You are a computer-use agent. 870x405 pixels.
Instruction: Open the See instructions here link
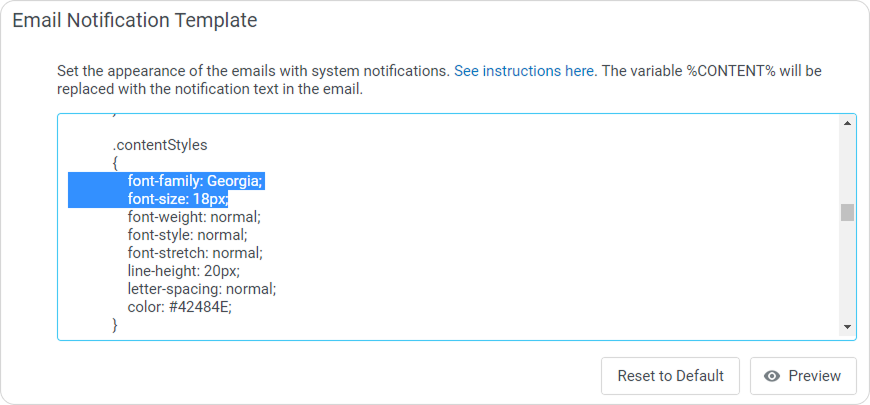(524, 71)
